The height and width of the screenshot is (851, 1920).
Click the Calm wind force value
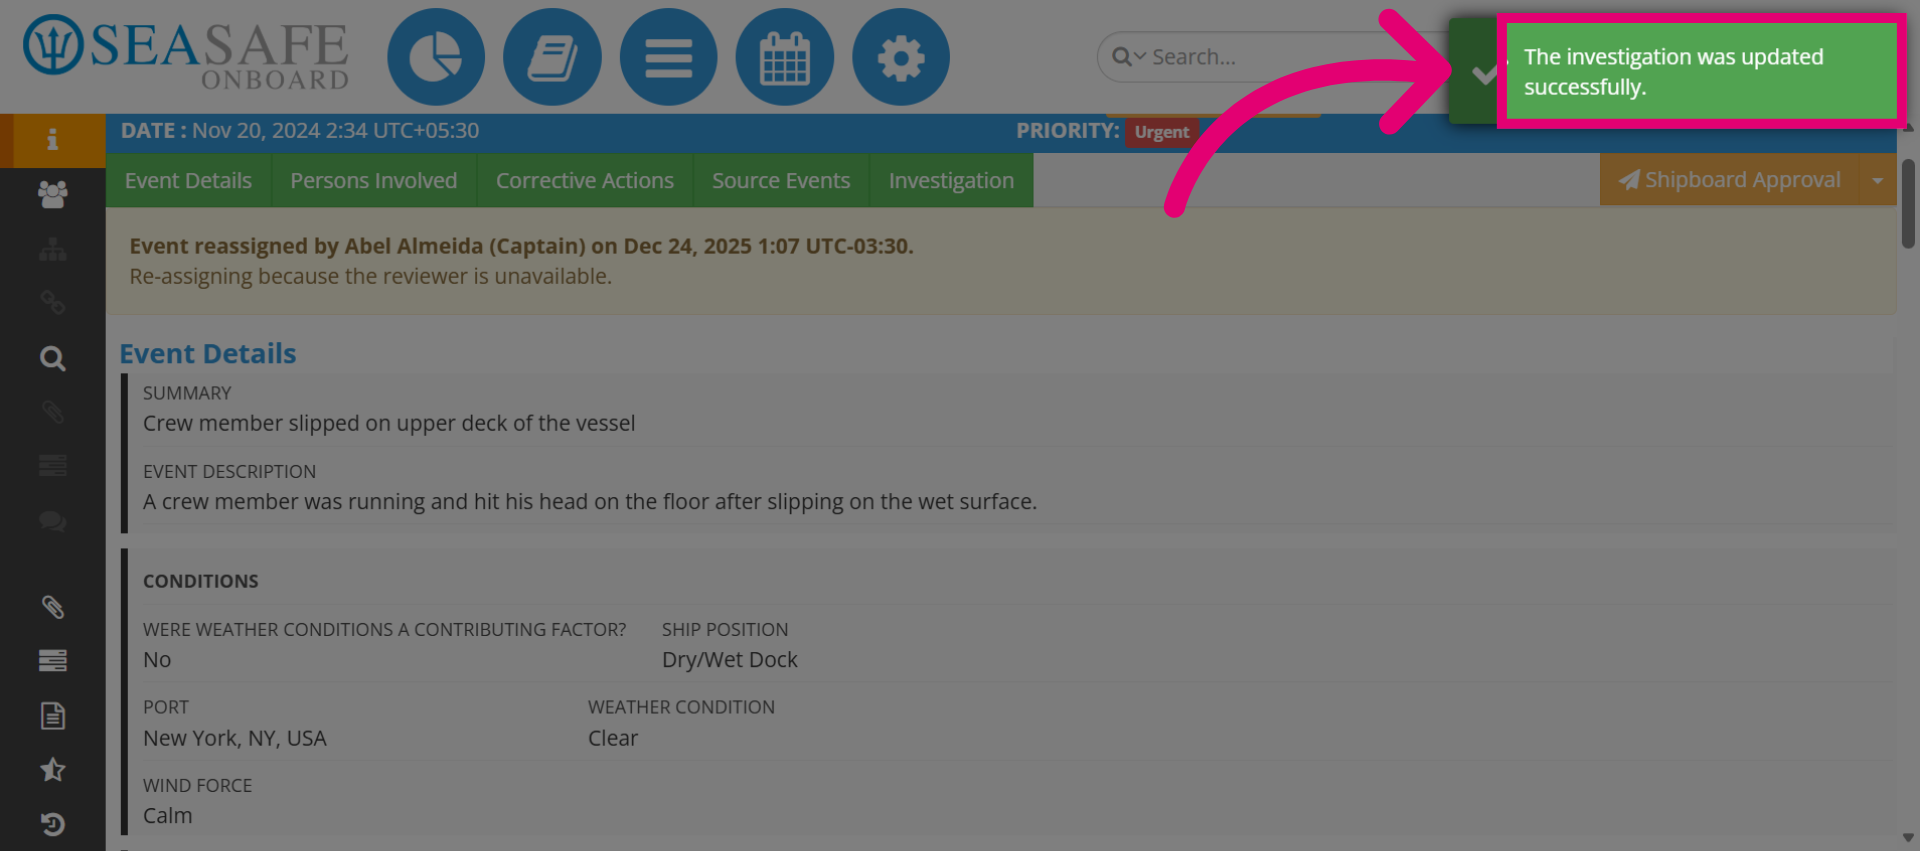click(168, 816)
